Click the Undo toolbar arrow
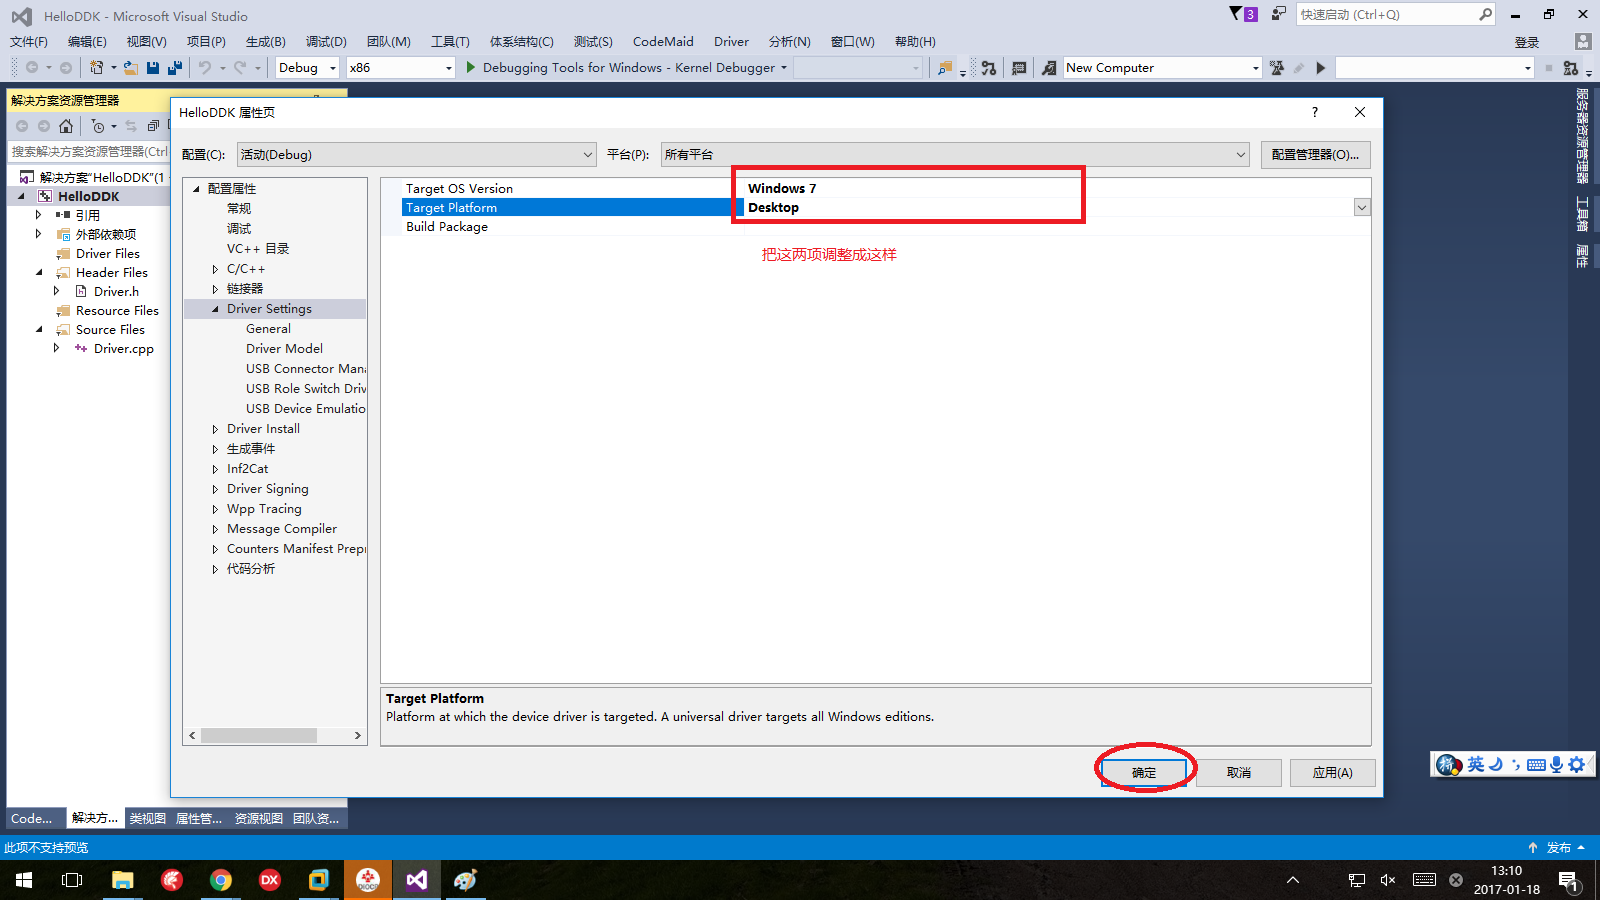The height and width of the screenshot is (900, 1600). click(x=205, y=68)
